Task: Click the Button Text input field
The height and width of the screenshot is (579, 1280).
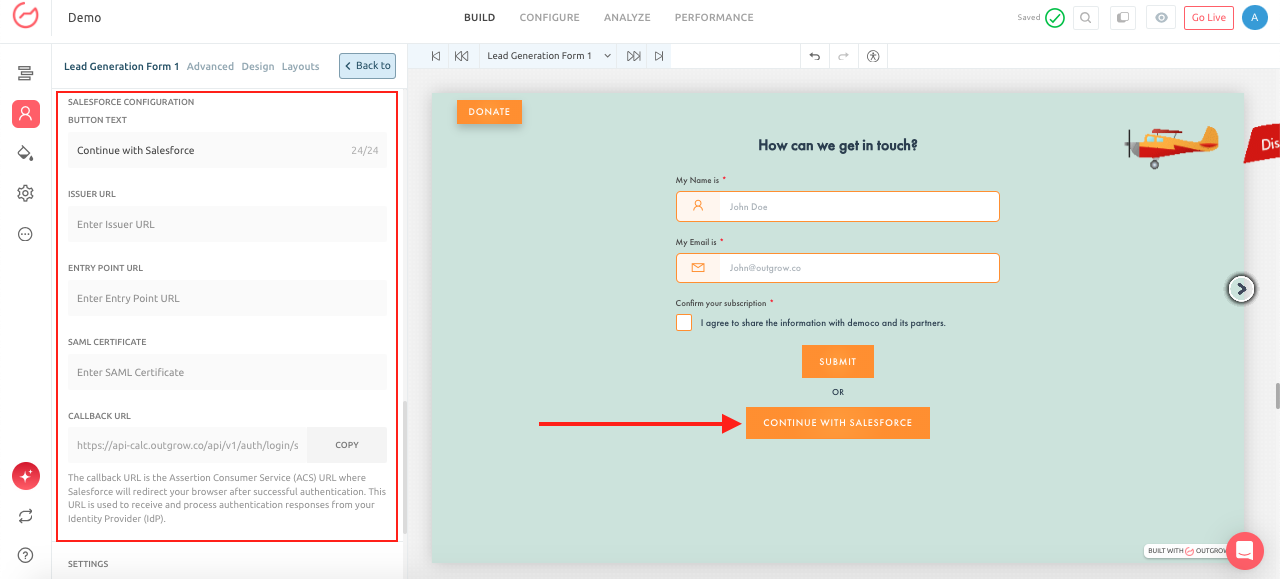Action: click(x=227, y=151)
